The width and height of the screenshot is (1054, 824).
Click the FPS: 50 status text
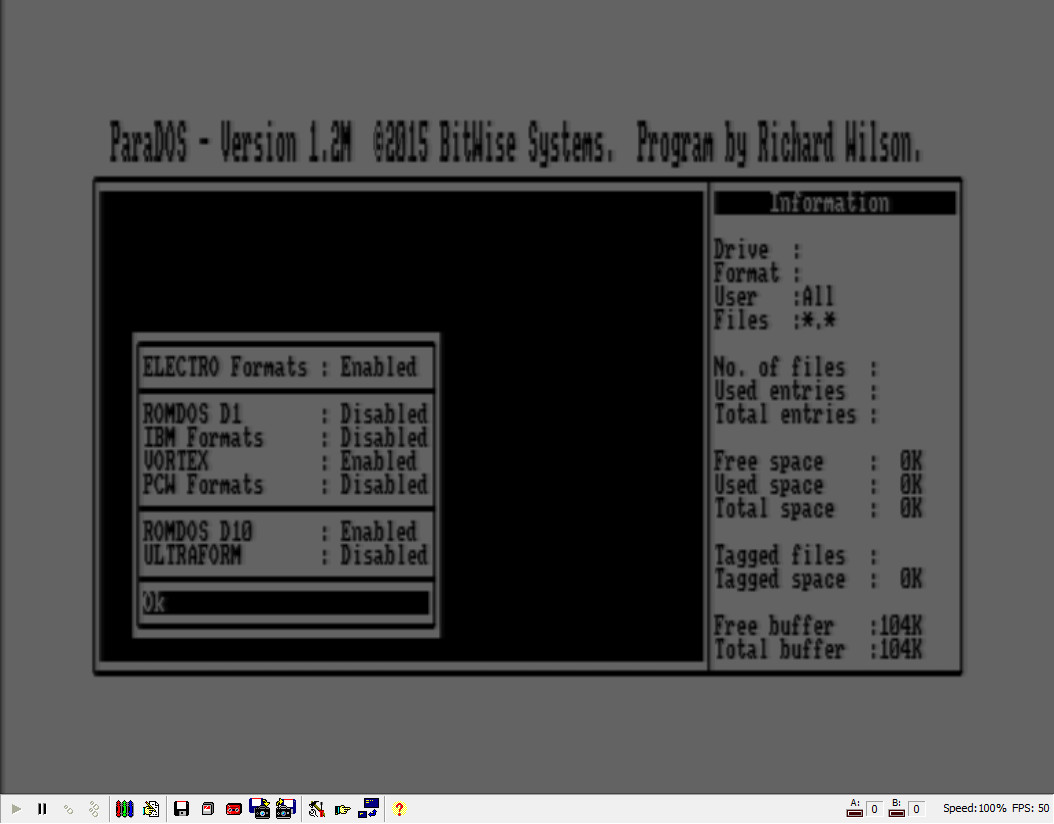1030,809
